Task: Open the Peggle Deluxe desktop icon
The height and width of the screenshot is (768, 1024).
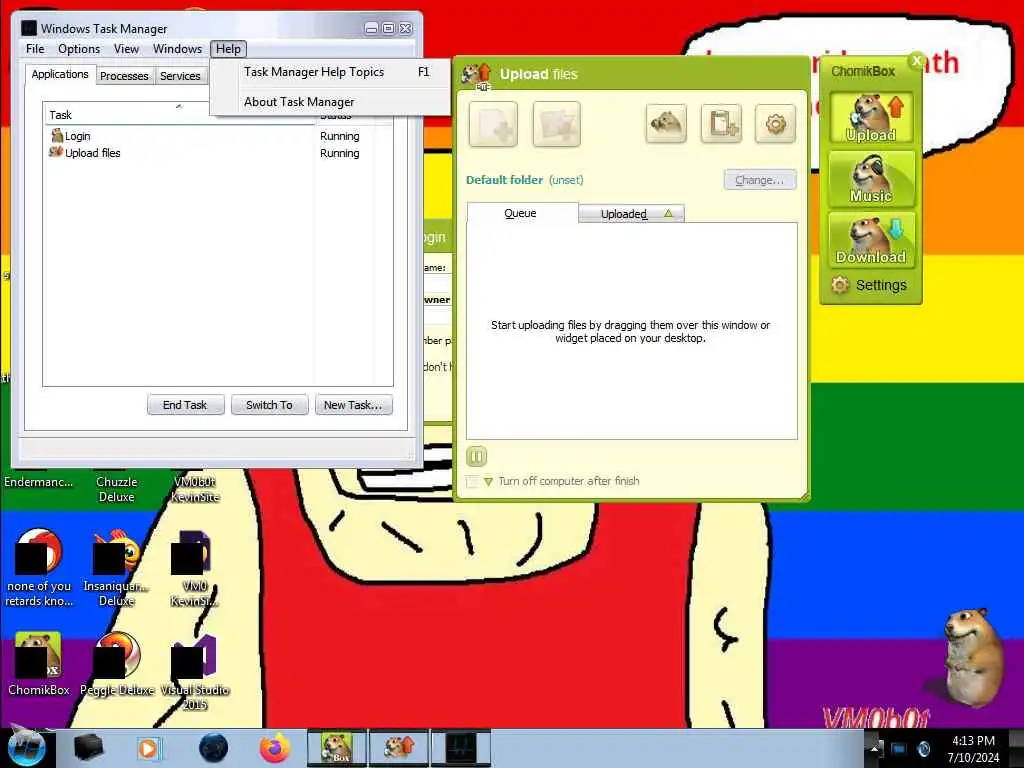Action: coord(117,665)
